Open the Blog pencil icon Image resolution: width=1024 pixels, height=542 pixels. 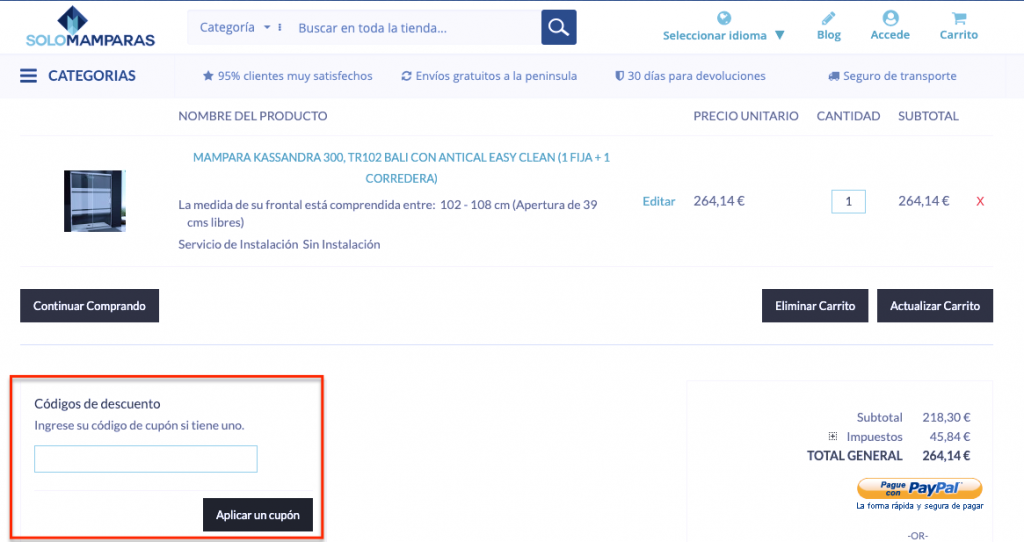tap(828, 18)
